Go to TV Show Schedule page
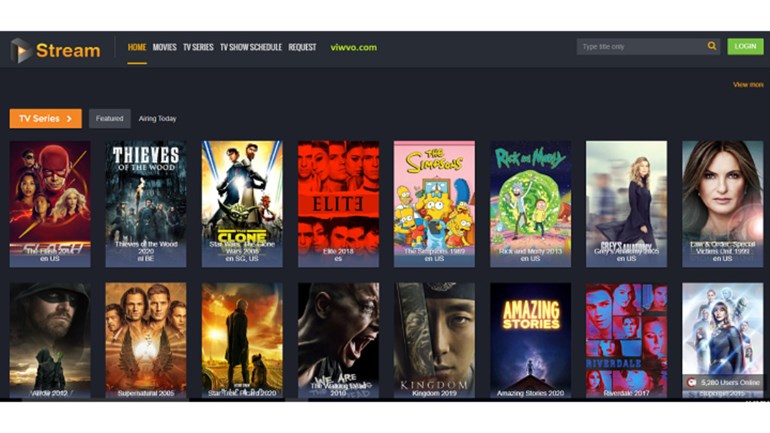 251,47
